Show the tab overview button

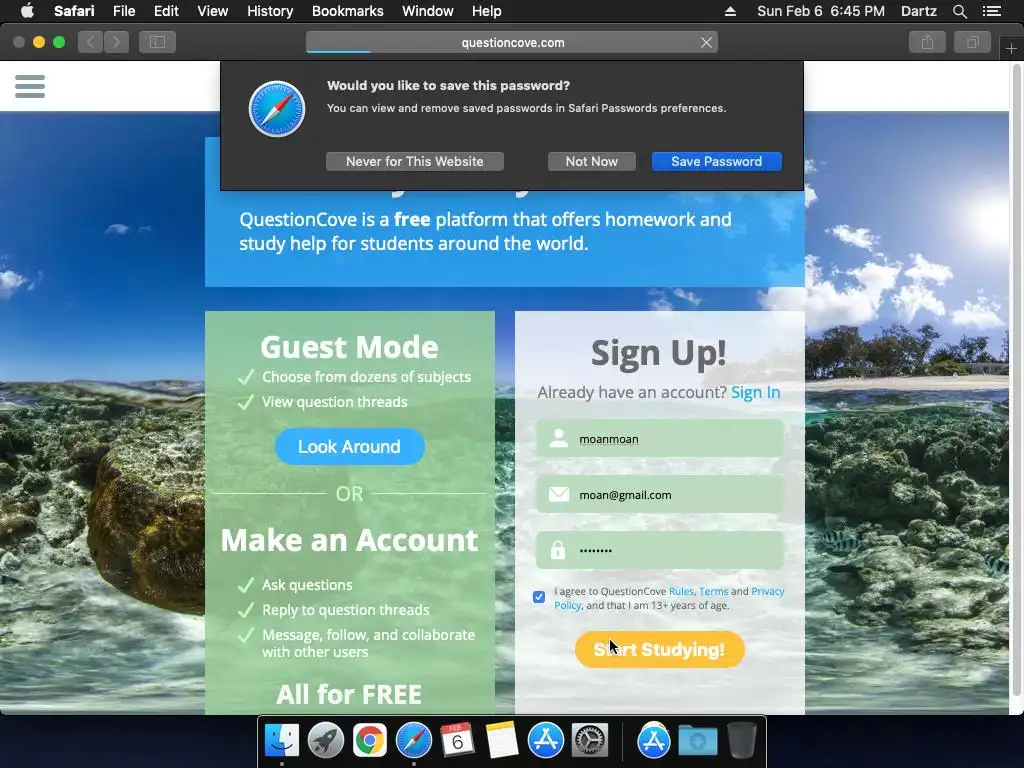point(972,42)
